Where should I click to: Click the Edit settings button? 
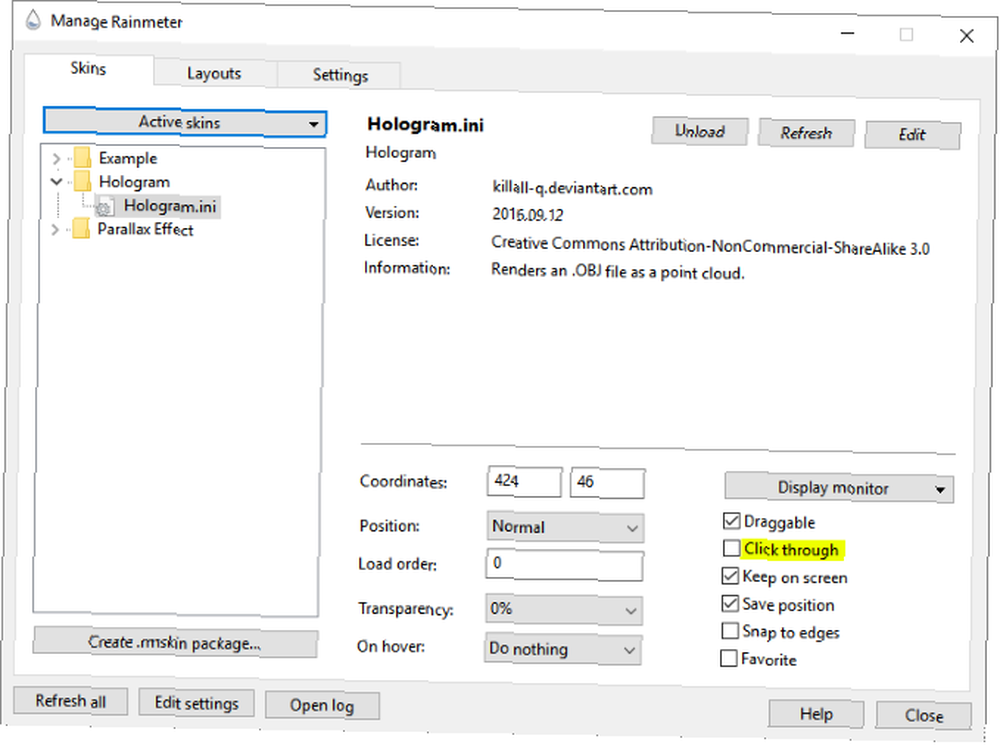[x=196, y=704]
